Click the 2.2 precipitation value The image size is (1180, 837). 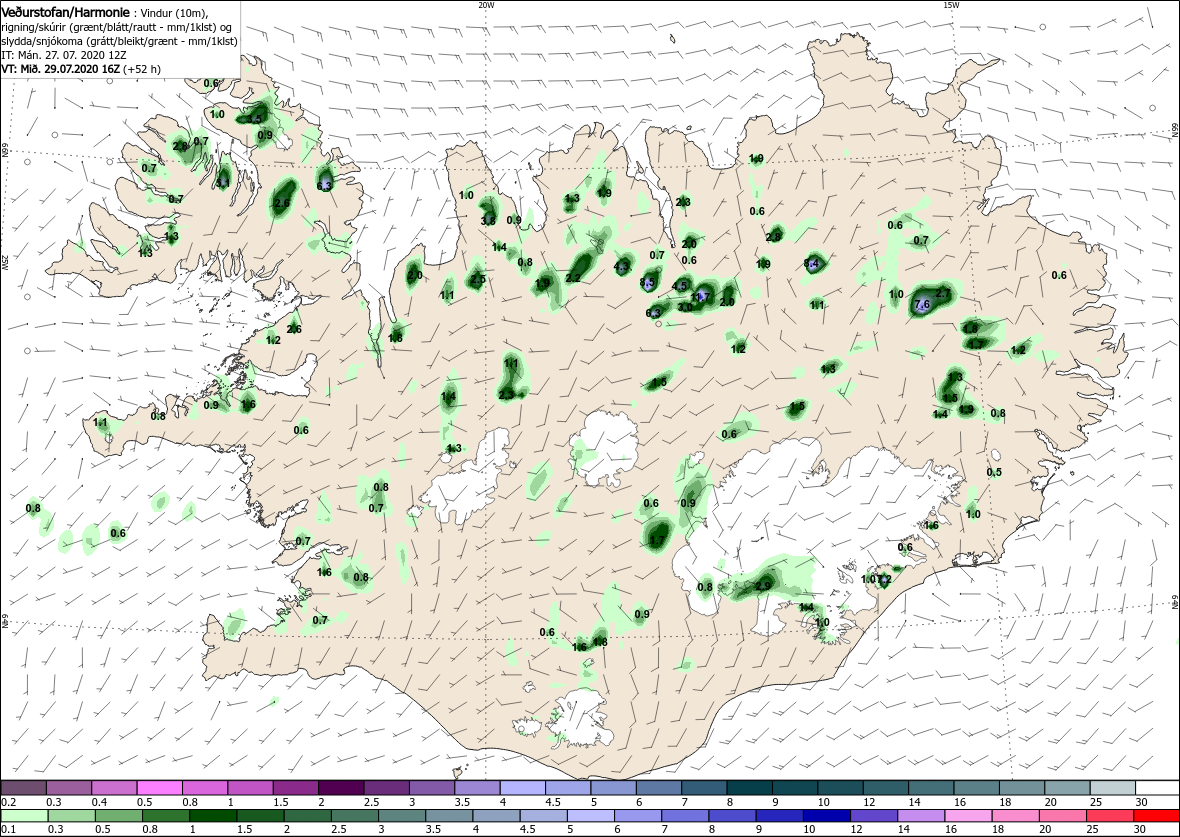573,278
